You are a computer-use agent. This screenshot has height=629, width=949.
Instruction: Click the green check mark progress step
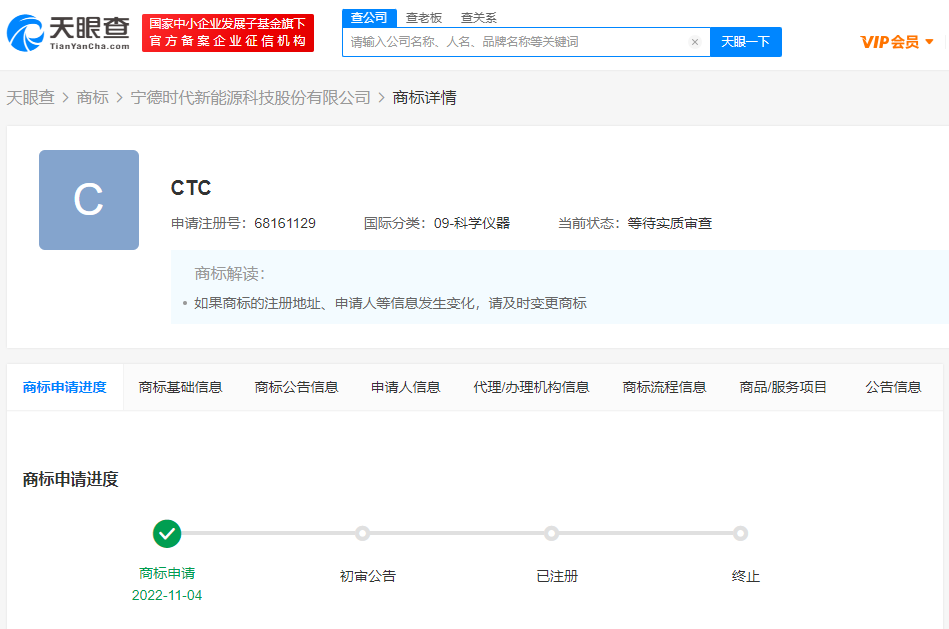tap(167, 533)
